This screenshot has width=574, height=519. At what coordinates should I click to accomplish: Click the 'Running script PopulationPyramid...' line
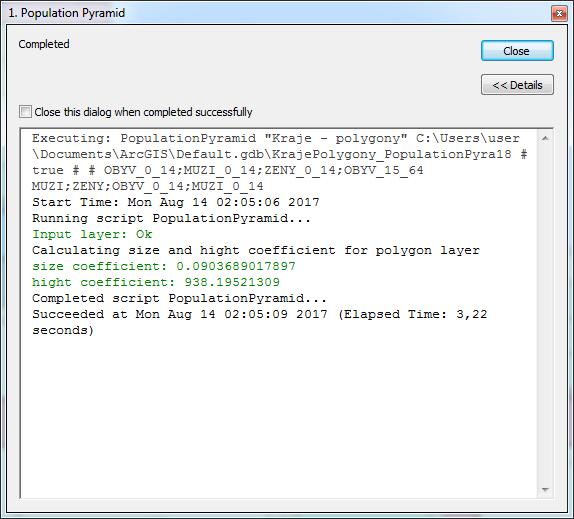171,218
